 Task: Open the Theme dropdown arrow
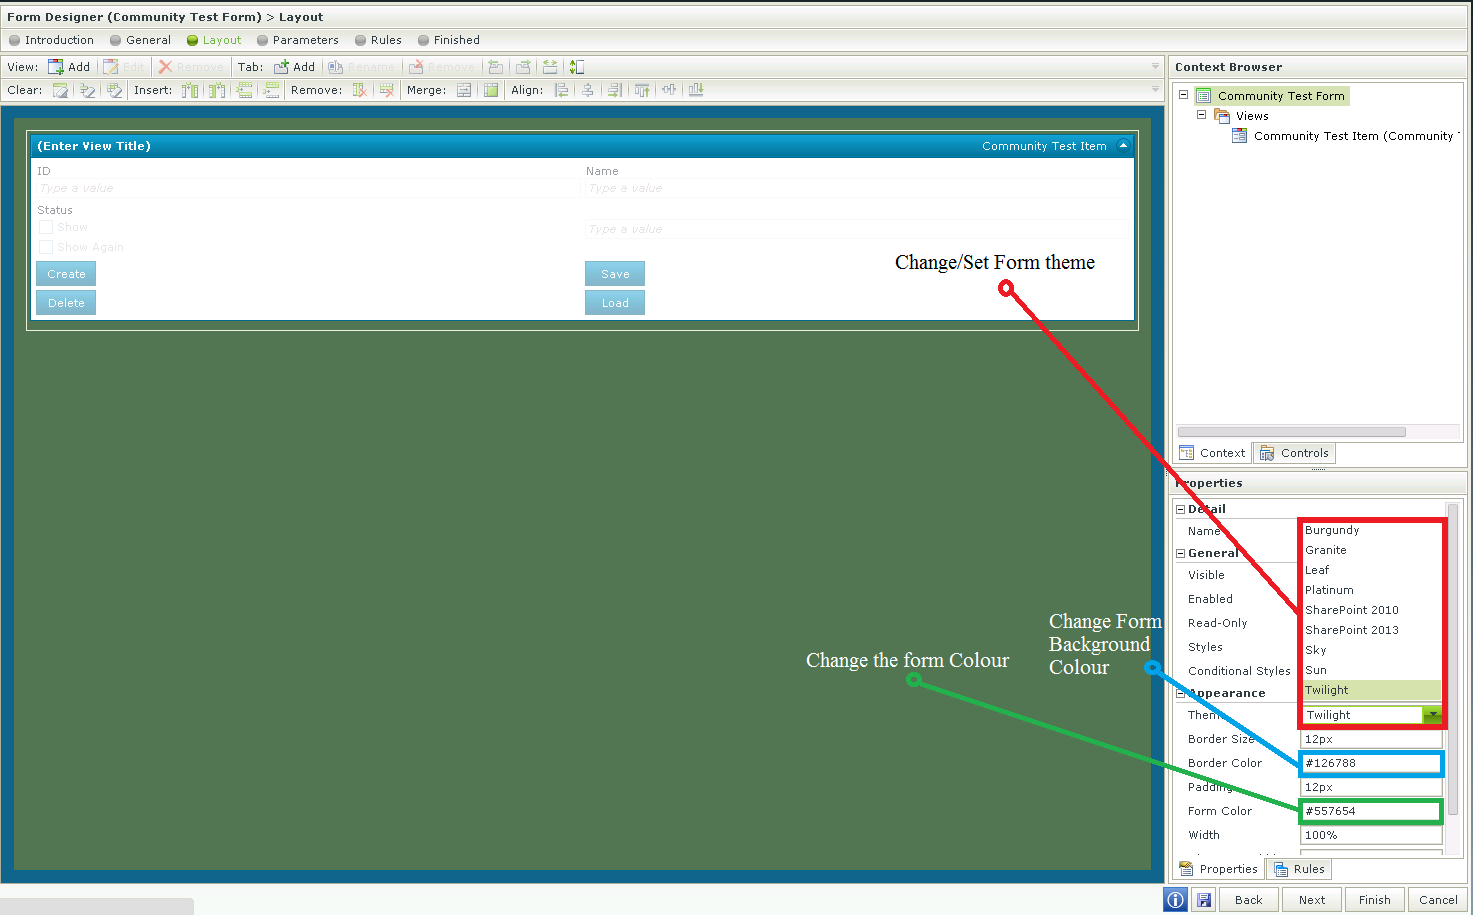[x=1432, y=715]
